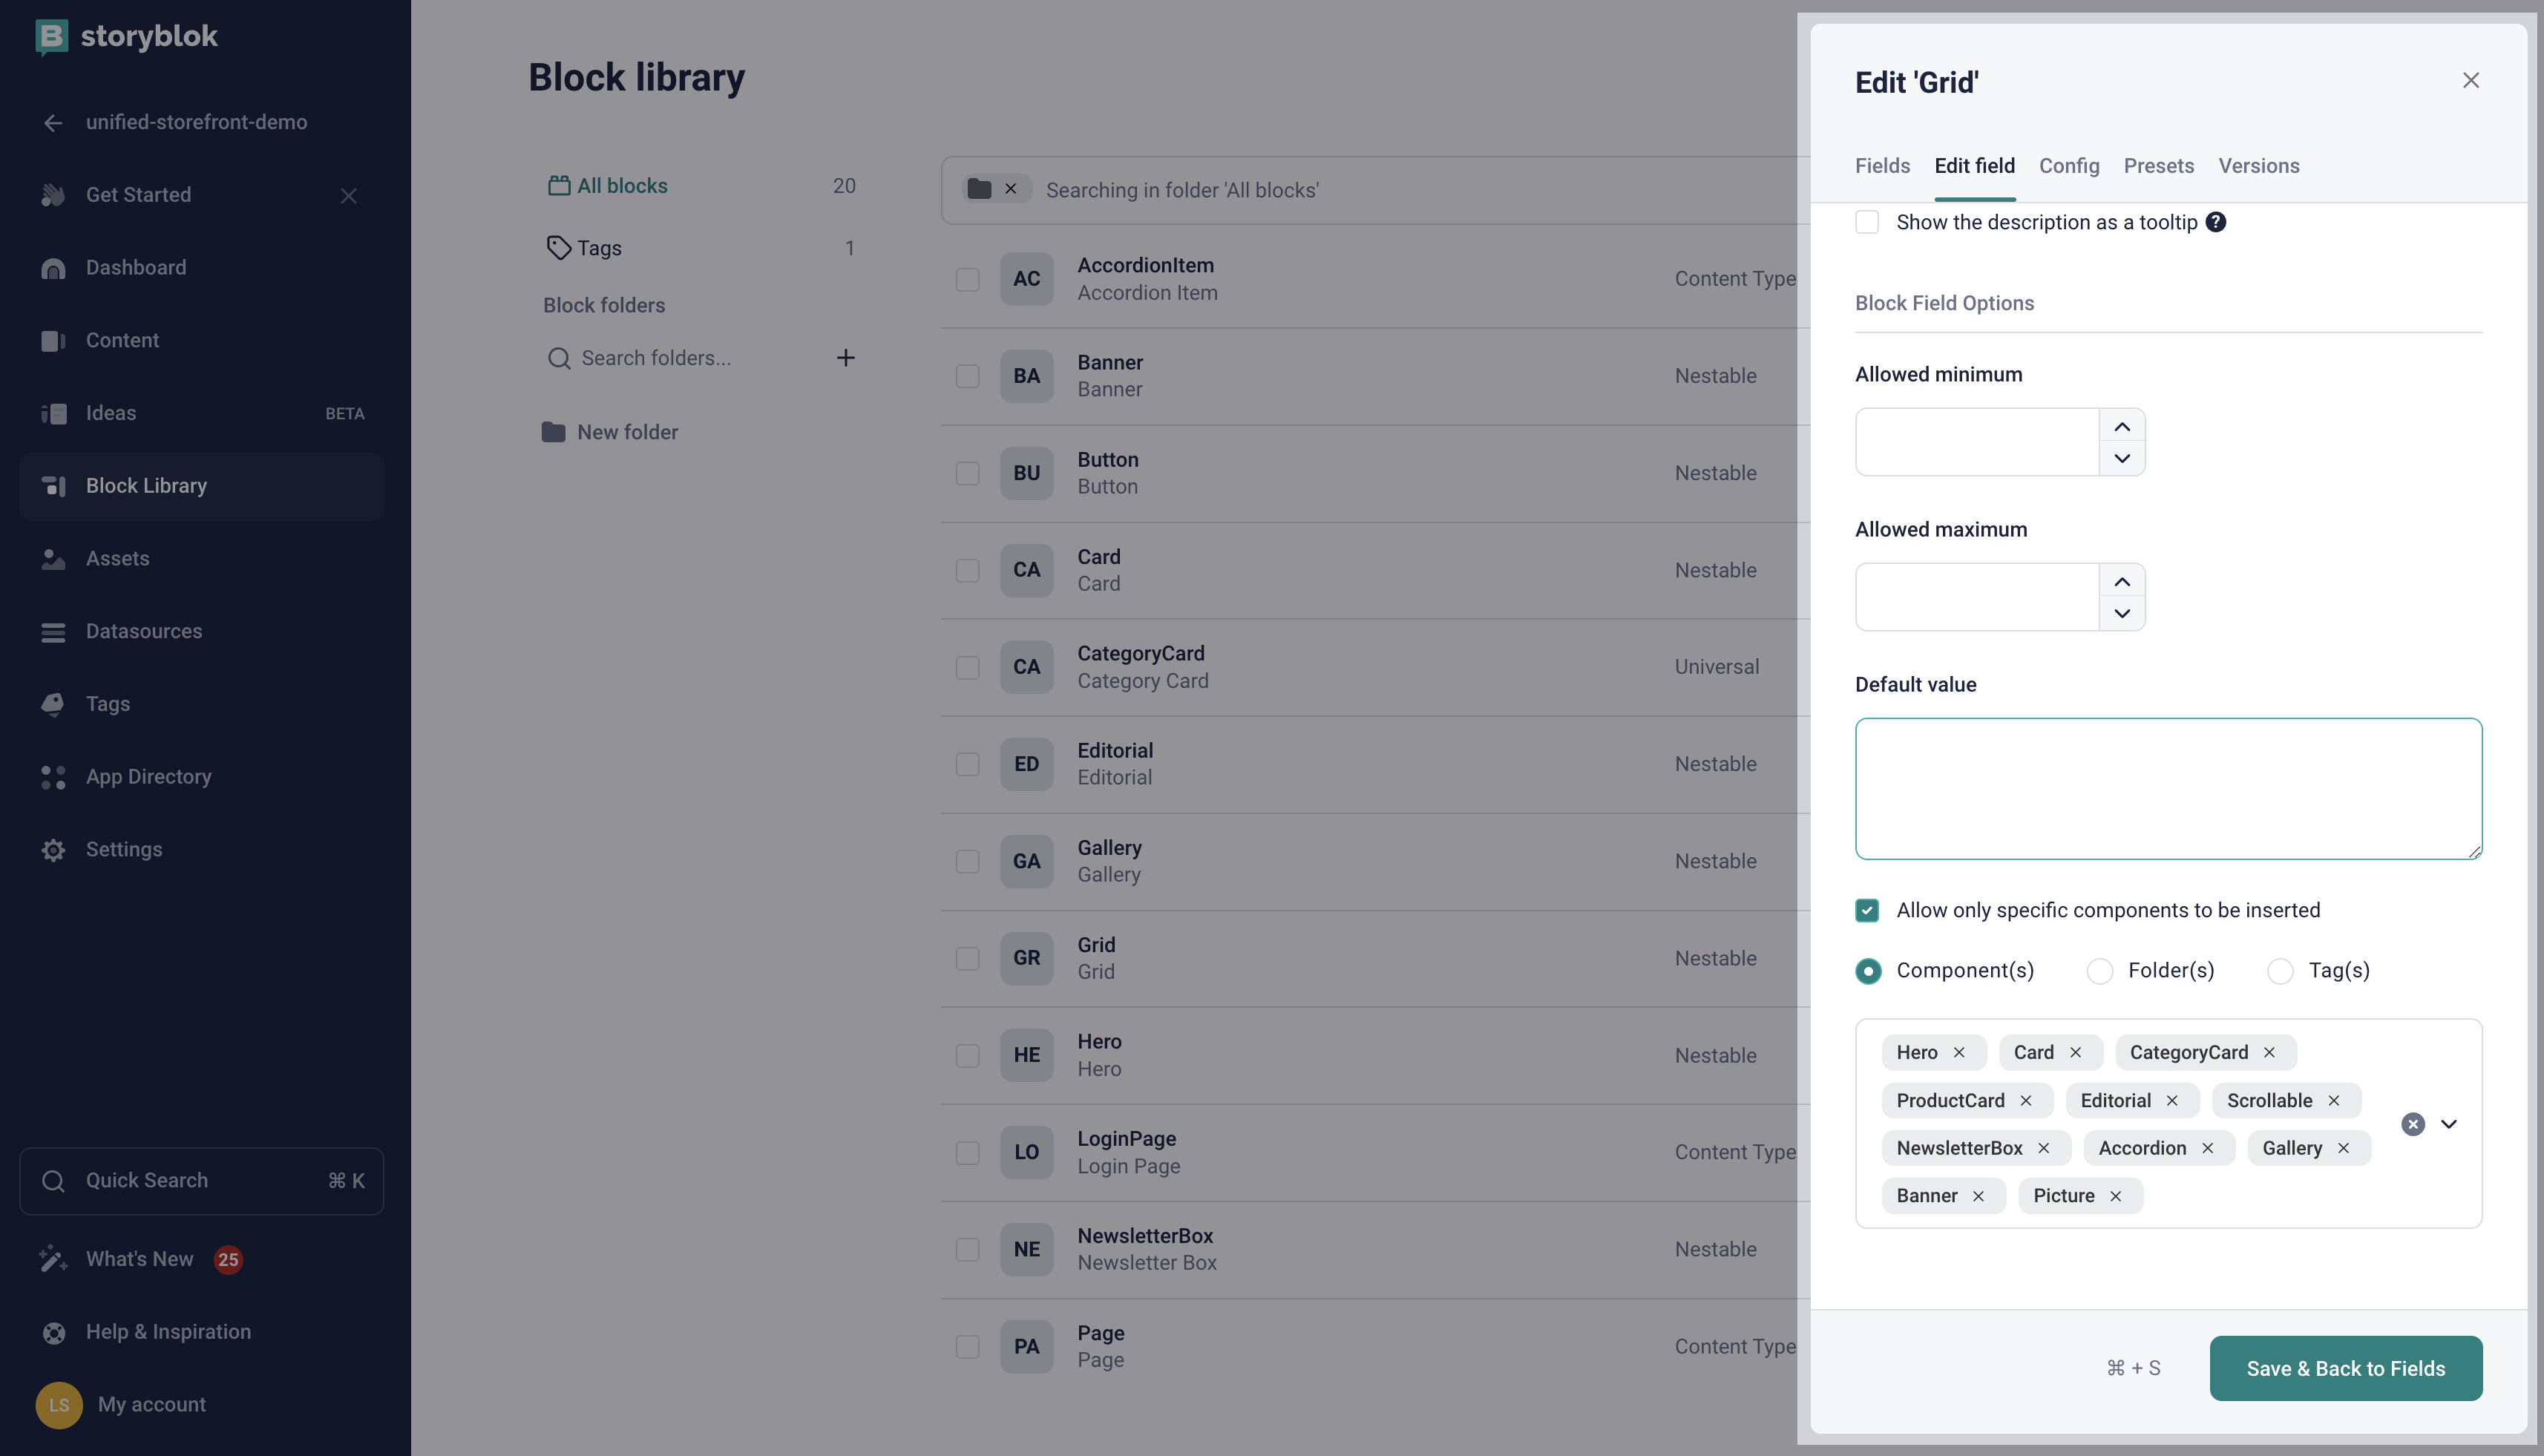Close the Edit 'Grid' panel
The height and width of the screenshot is (1456, 2544).
pyautogui.click(x=2471, y=80)
